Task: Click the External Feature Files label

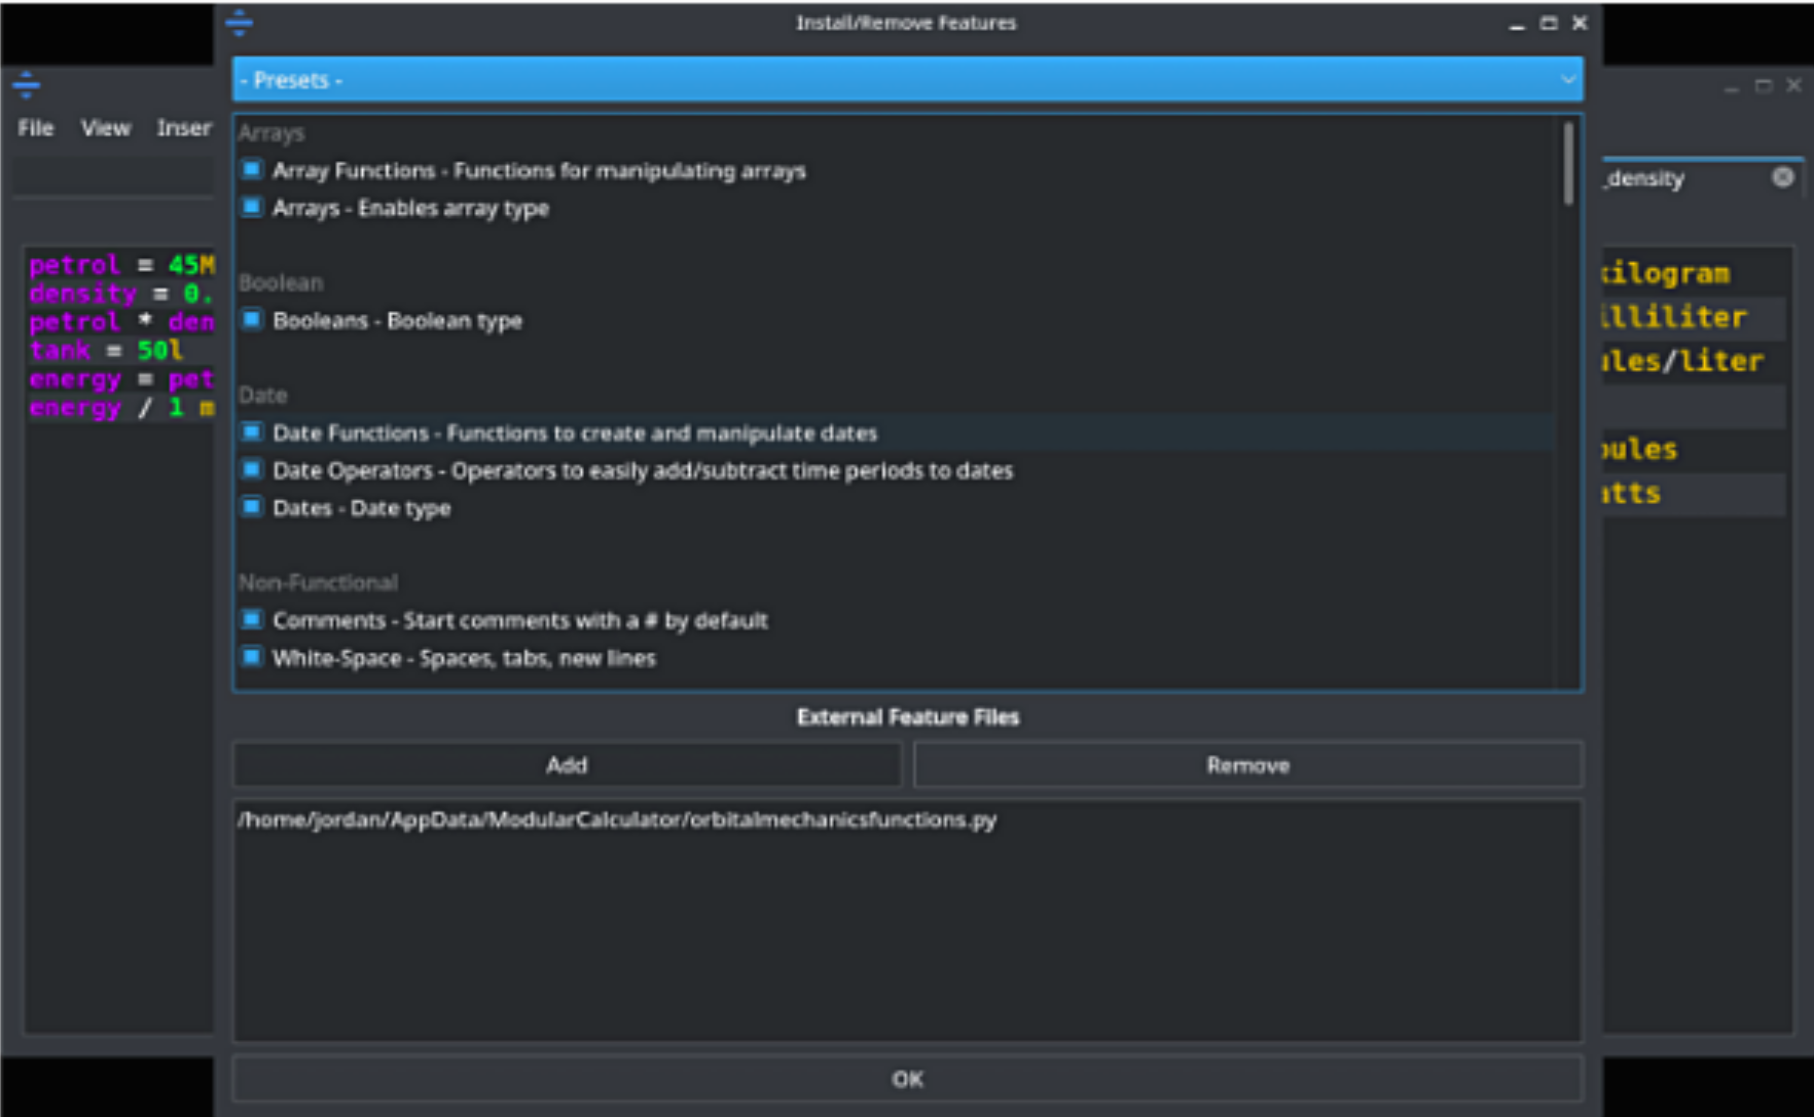Action: pyautogui.click(x=908, y=717)
